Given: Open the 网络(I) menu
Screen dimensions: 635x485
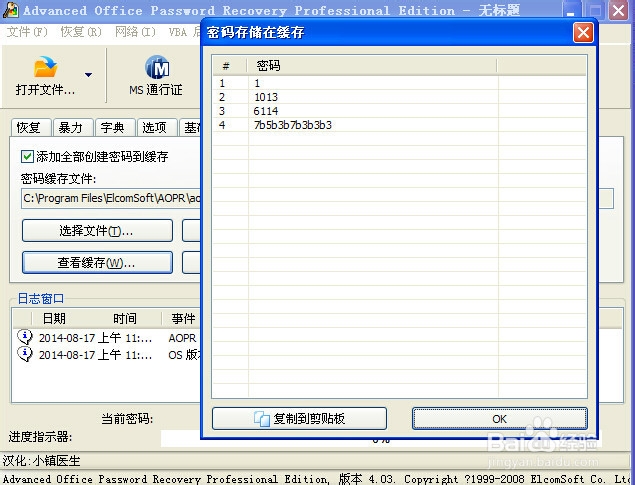Looking at the screenshot, I should tap(135, 32).
